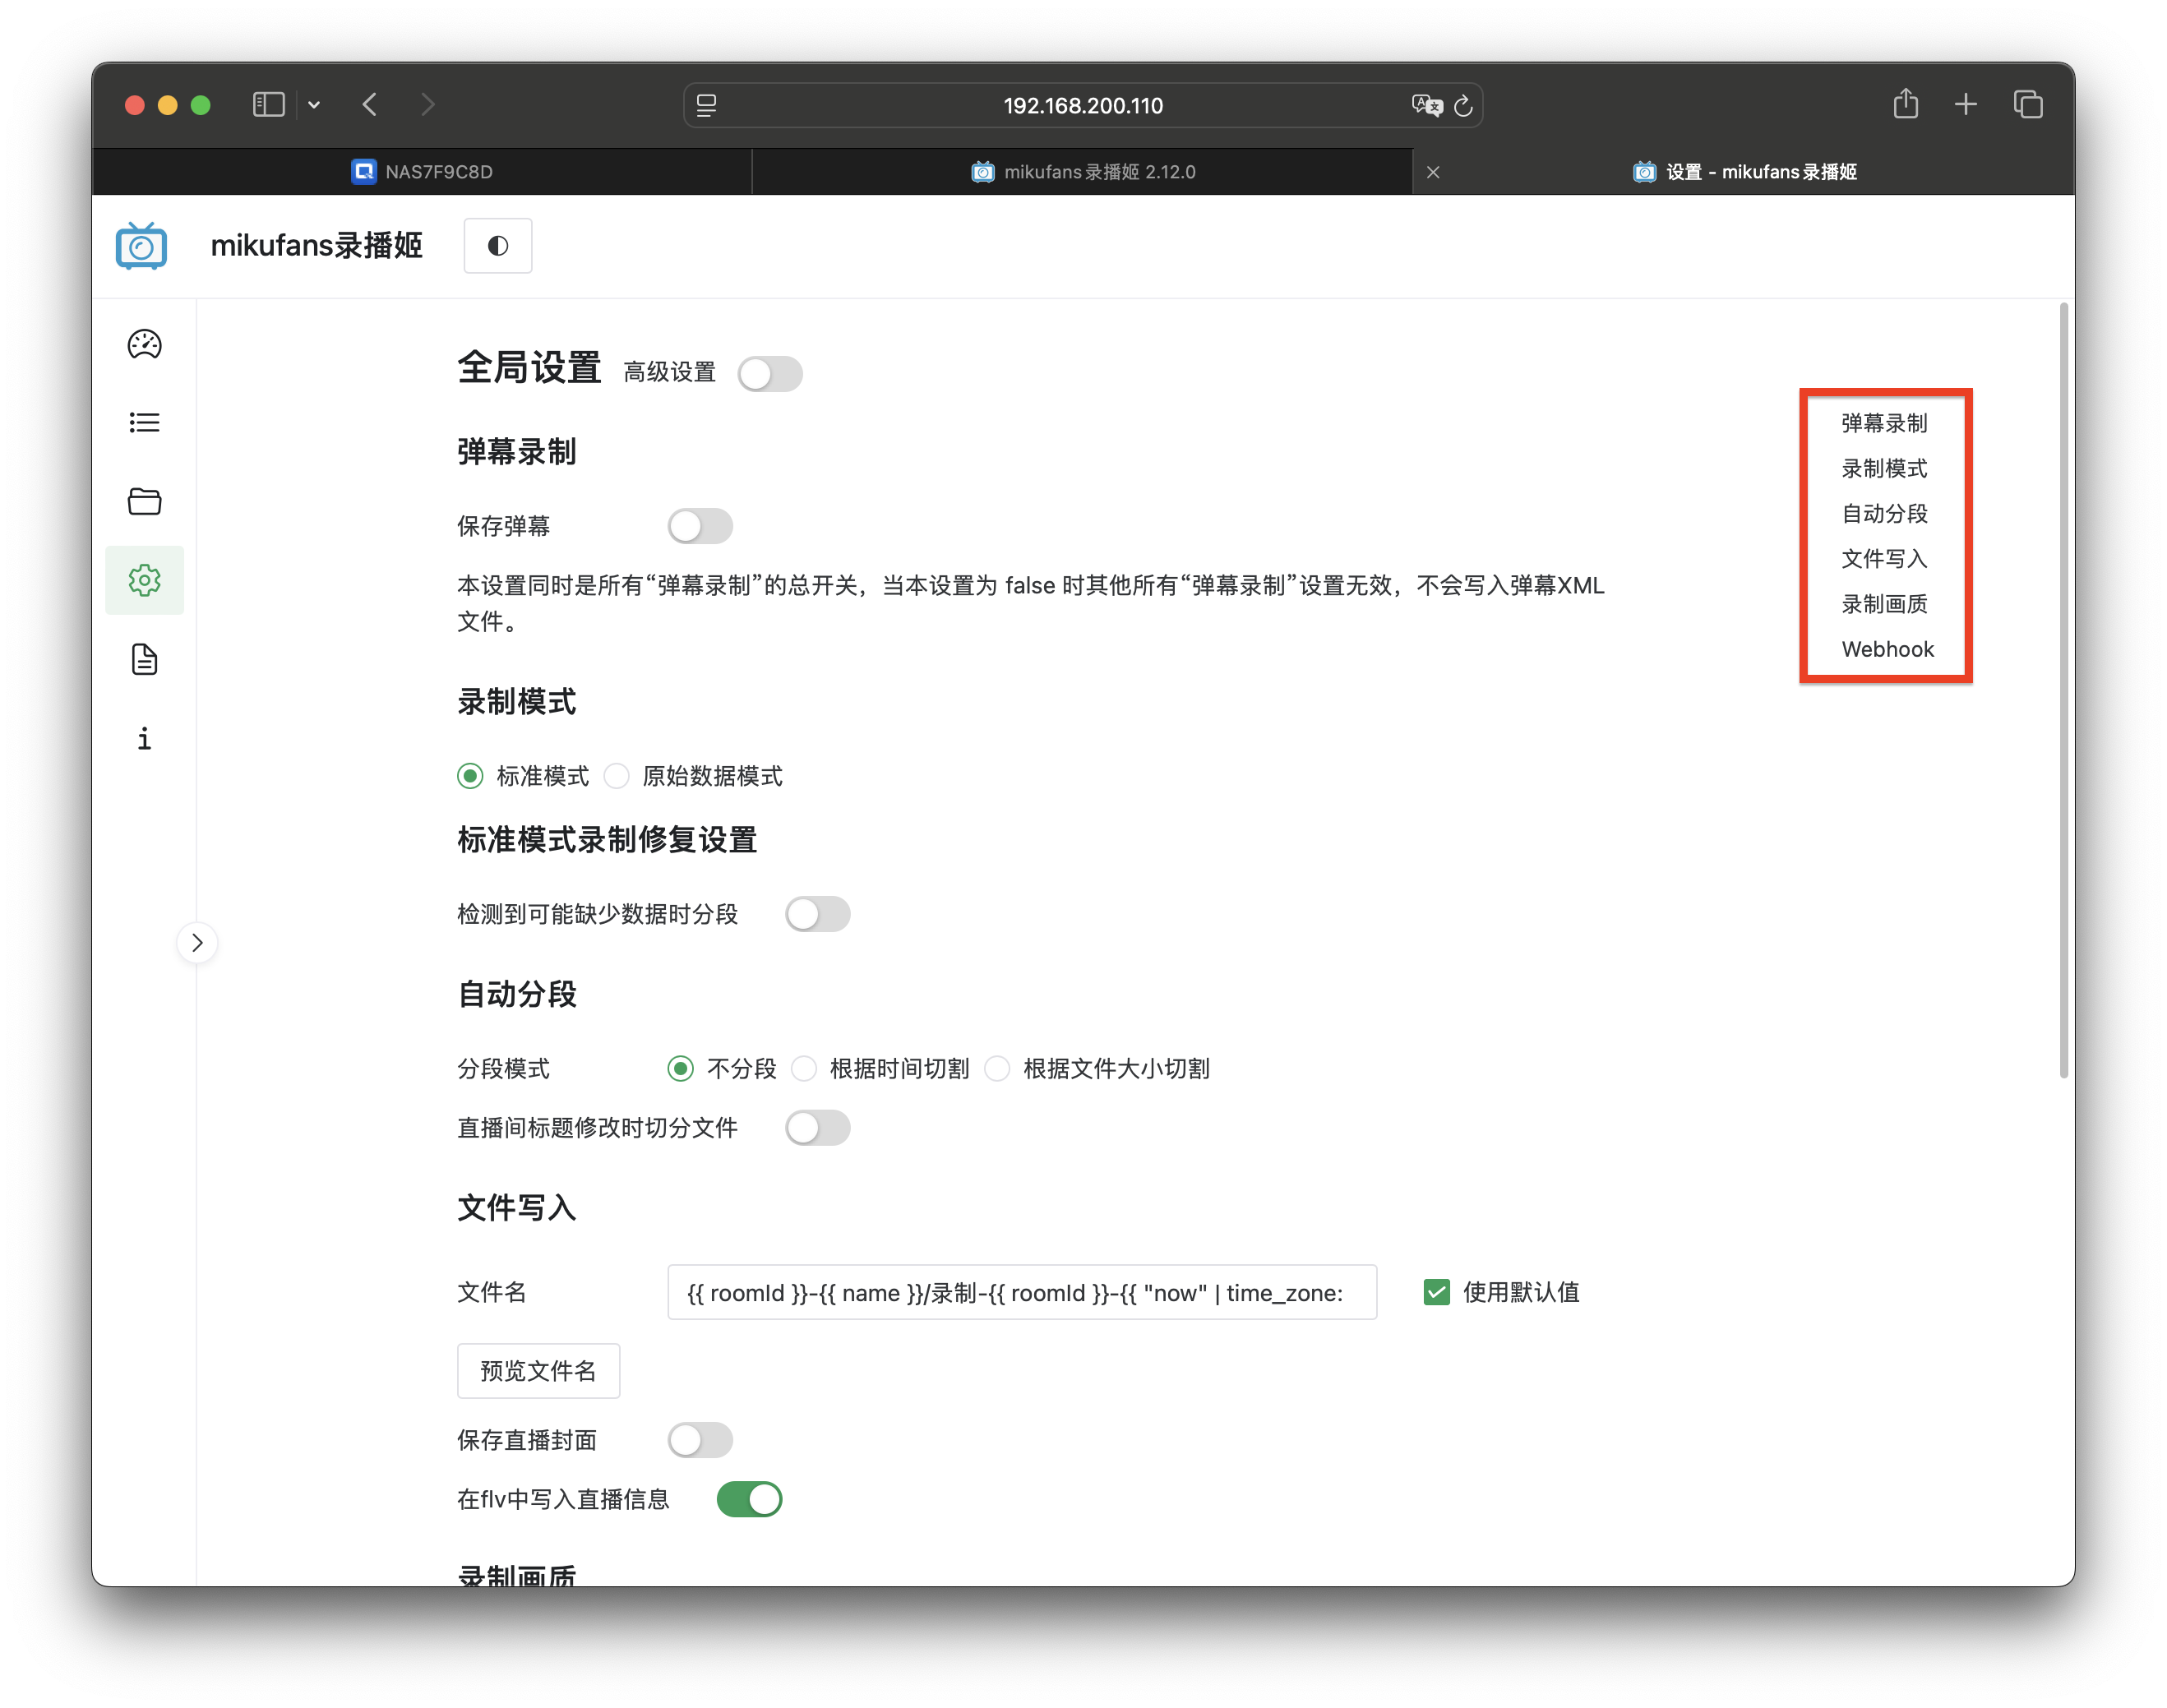The width and height of the screenshot is (2167, 1708).
Task: Open a new Safari tab
Action: coord(1965,104)
